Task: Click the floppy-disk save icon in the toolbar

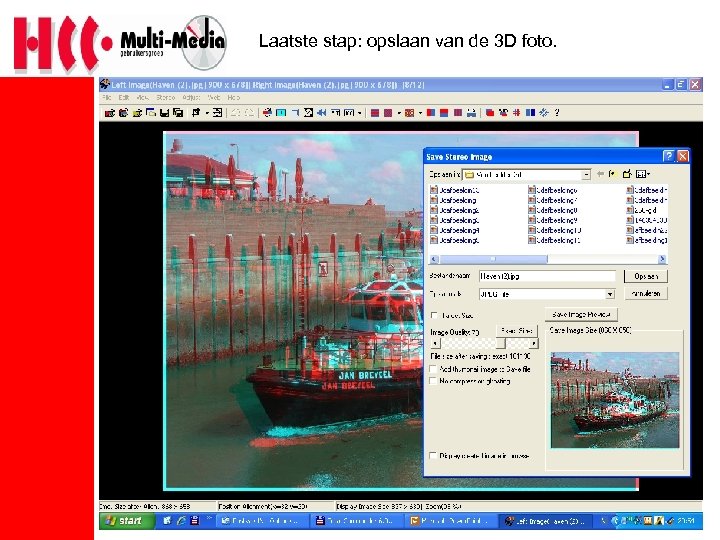Action: click(x=164, y=112)
